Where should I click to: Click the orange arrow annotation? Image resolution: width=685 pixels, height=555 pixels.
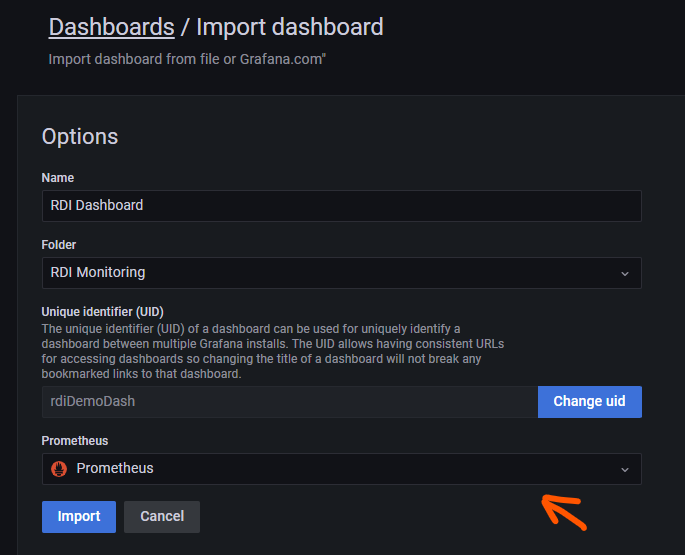click(563, 511)
